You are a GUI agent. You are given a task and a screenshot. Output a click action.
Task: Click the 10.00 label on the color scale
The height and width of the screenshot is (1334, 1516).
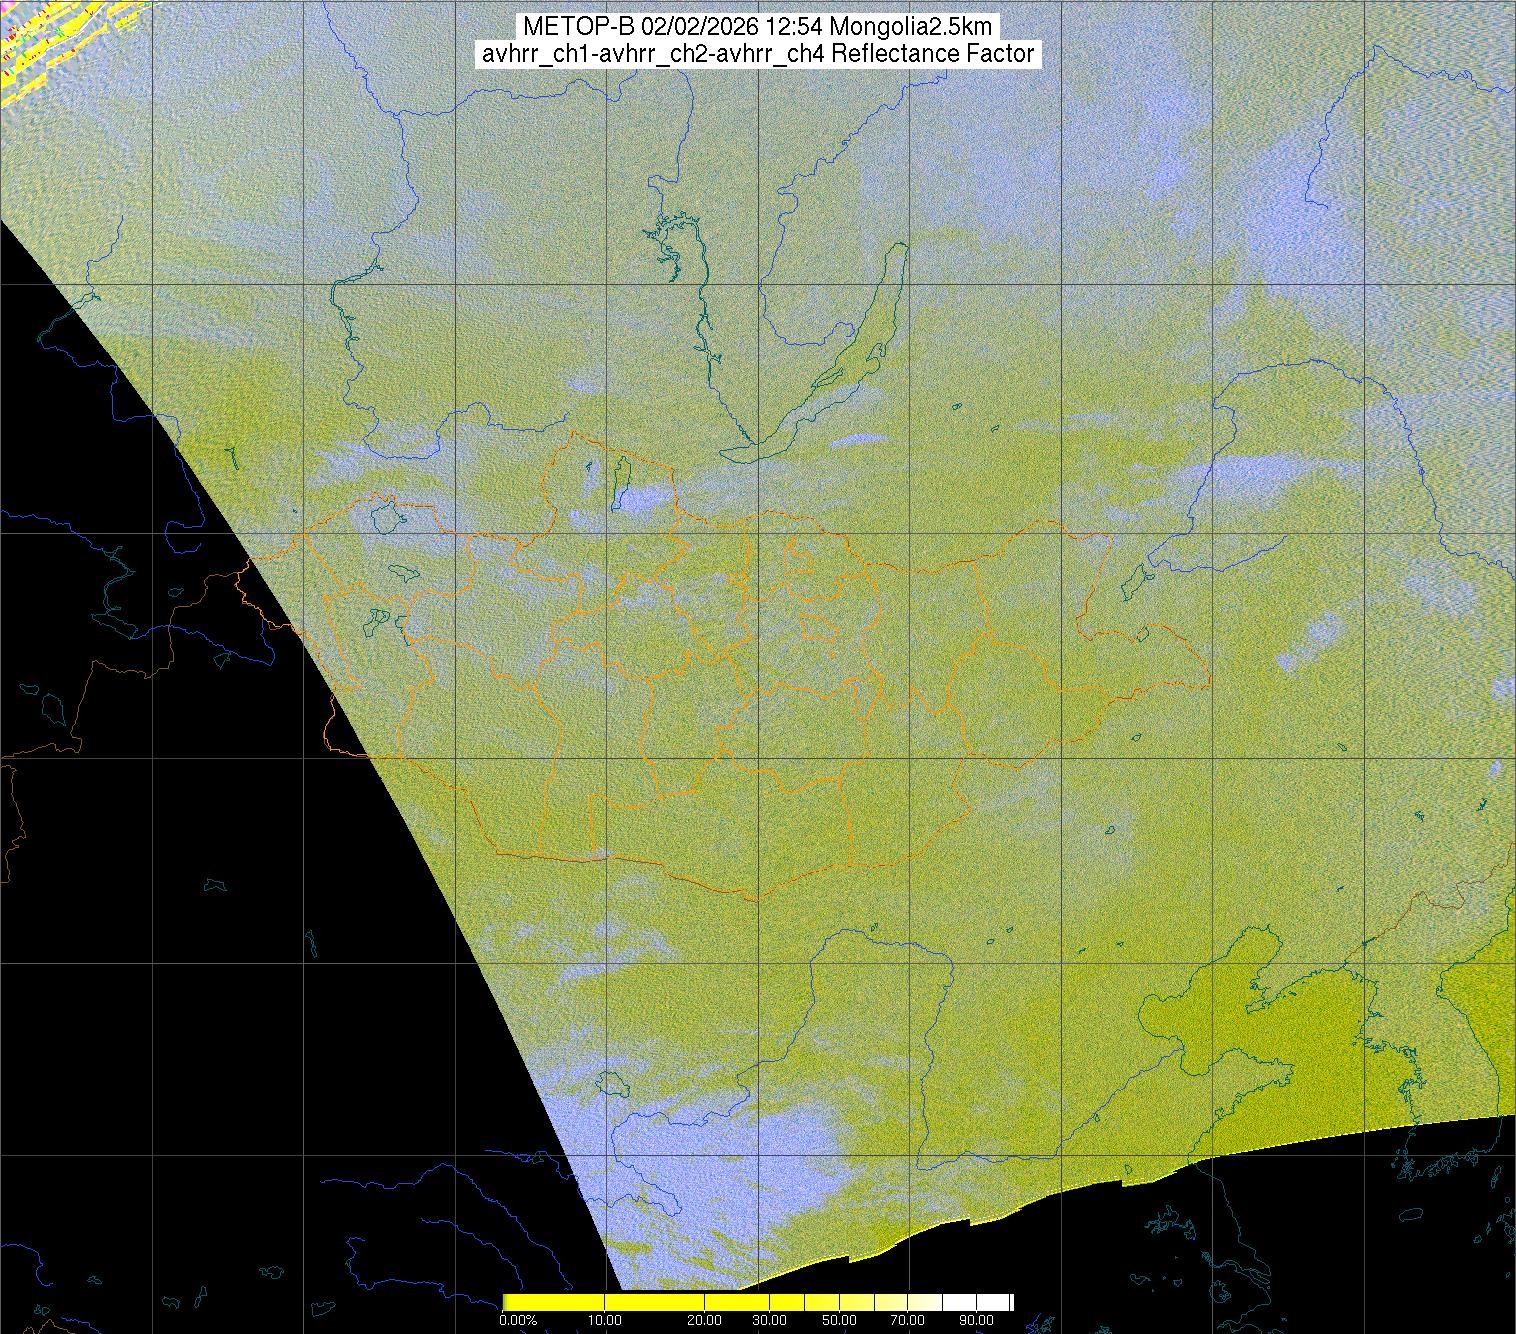pyautogui.click(x=605, y=1321)
